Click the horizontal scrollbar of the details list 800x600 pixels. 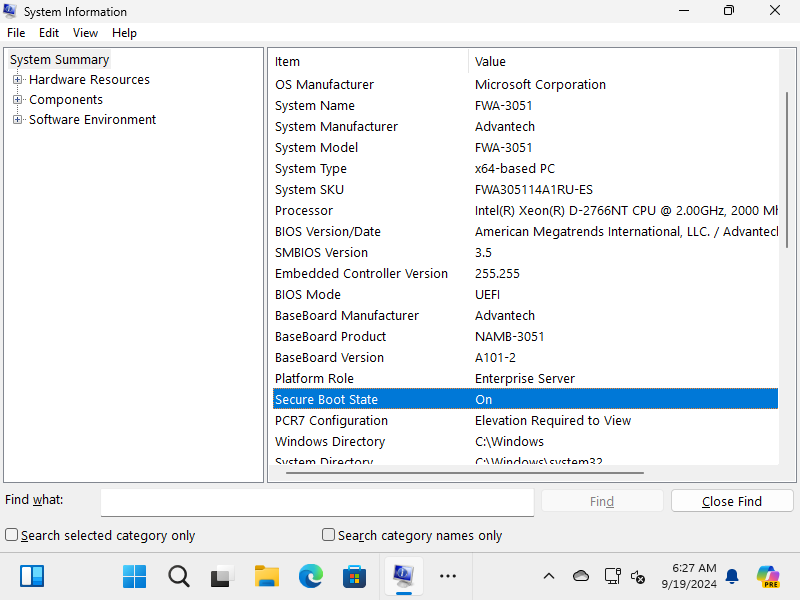(464, 473)
